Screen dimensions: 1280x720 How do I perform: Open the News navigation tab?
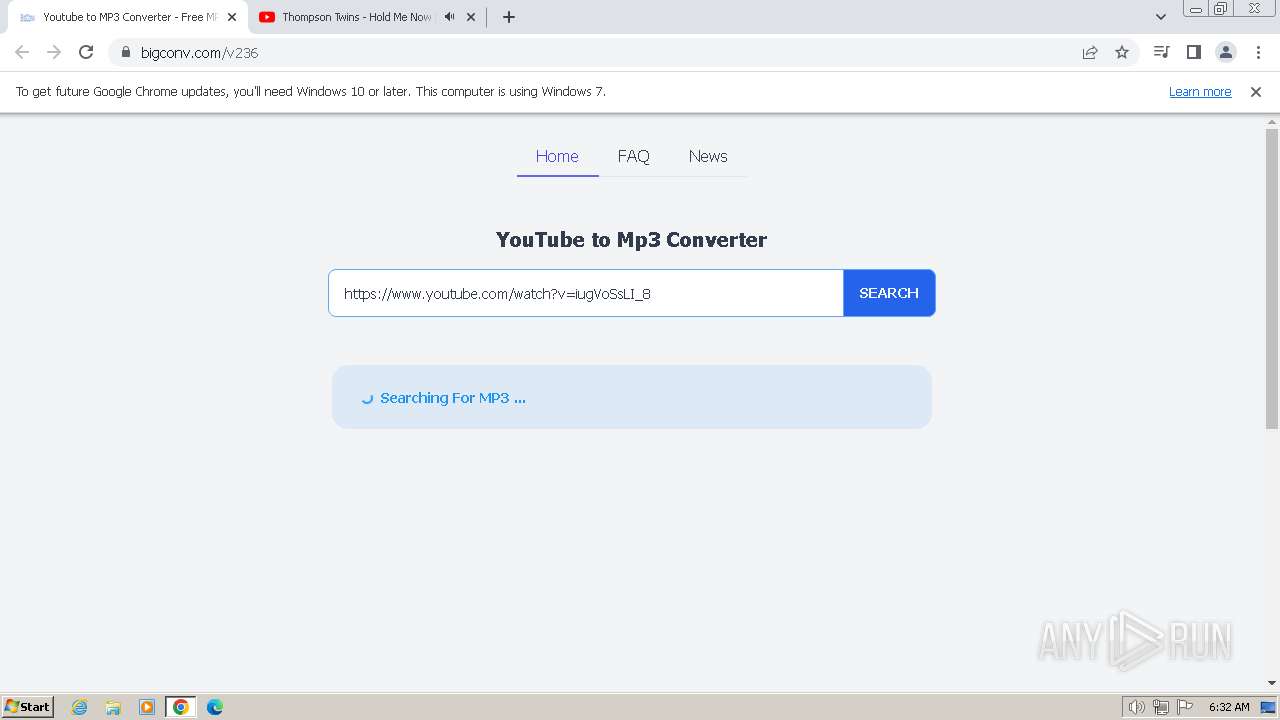[708, 156]
